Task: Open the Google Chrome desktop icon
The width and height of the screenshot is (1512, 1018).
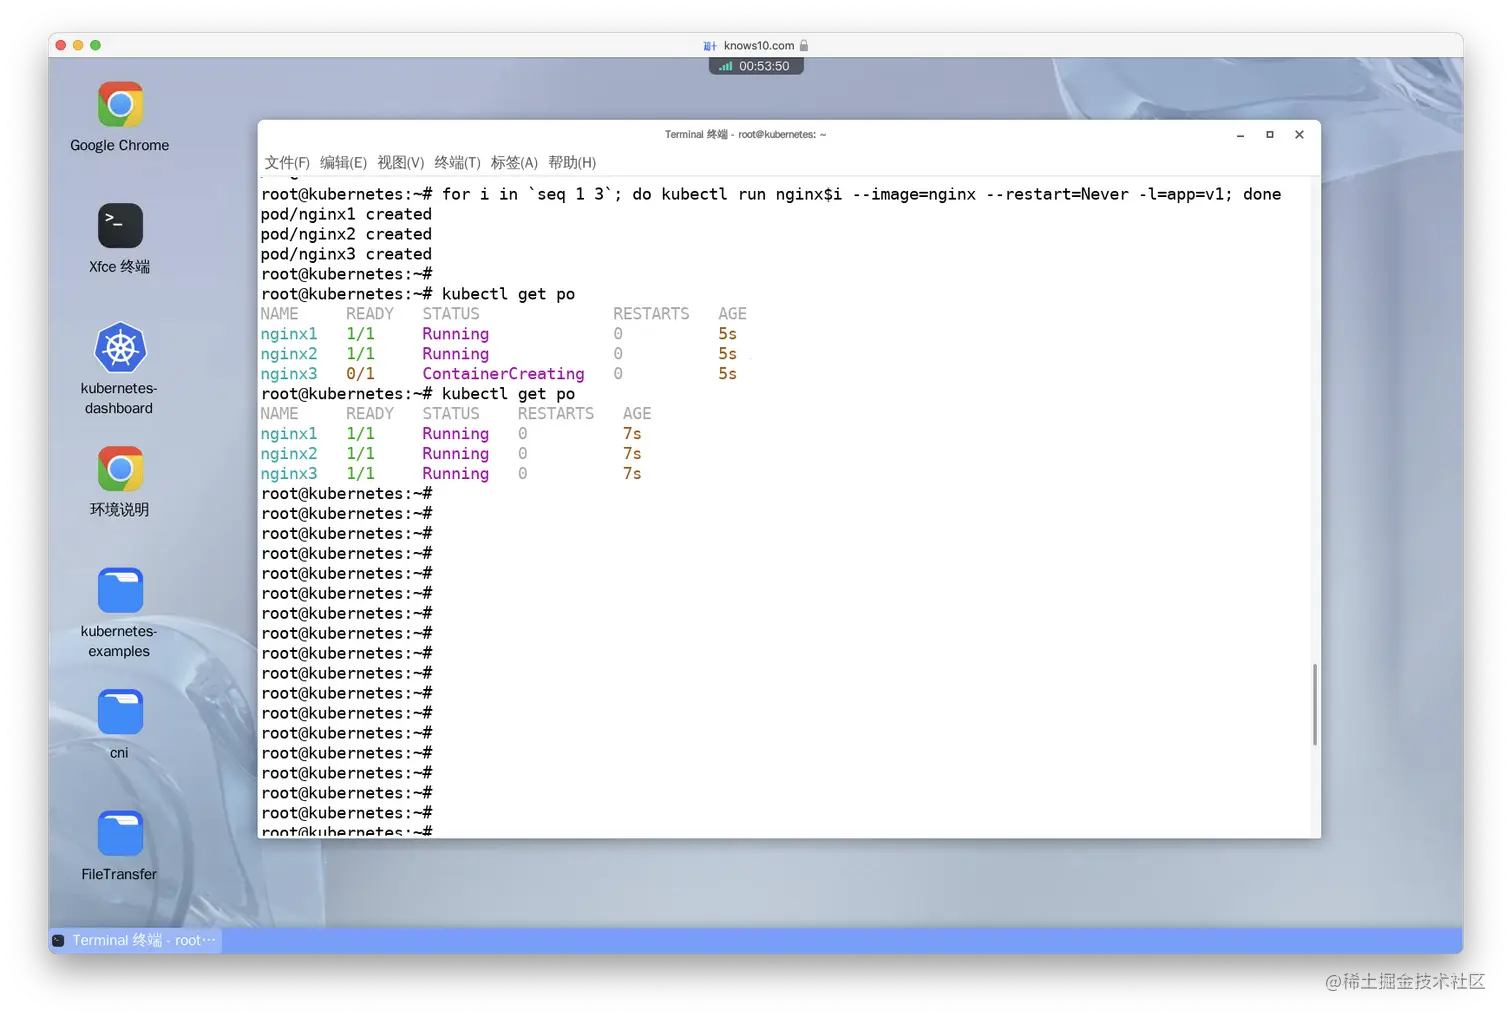Action: (x=120, y=105)
